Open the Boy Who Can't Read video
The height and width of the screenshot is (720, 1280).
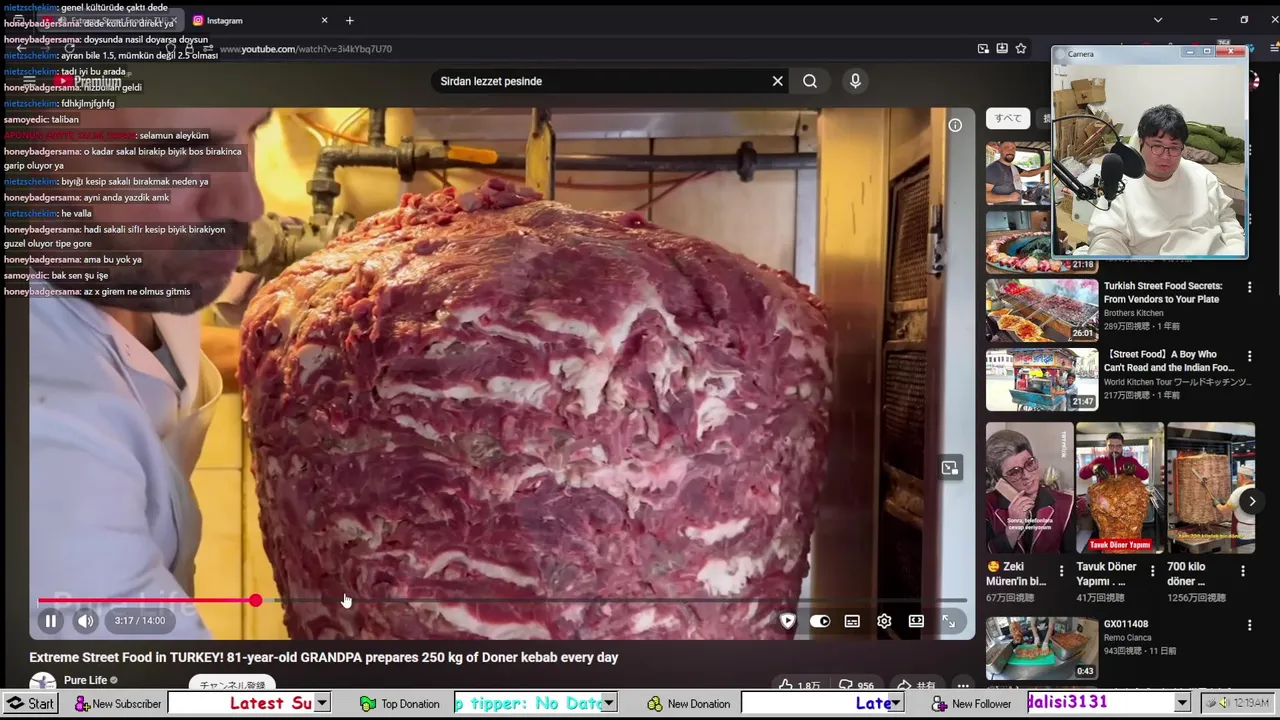point(1168,361)
